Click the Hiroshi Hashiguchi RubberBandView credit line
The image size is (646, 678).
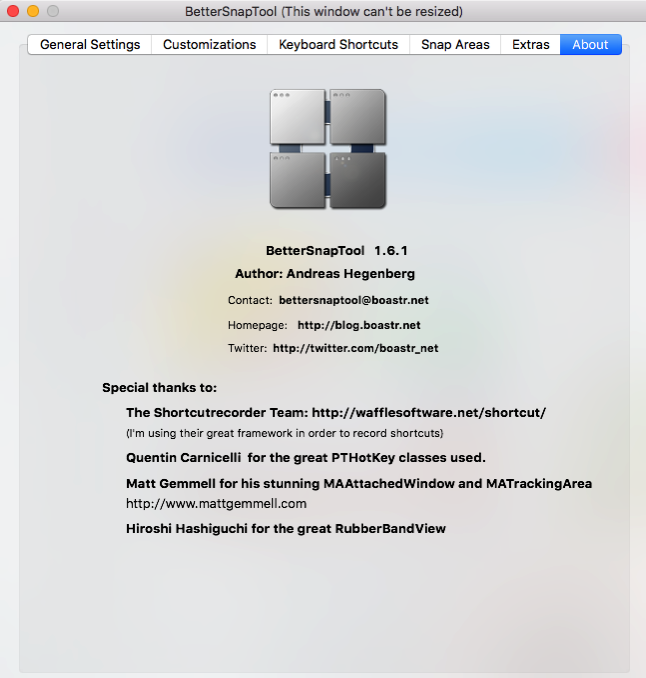(286, 528)
